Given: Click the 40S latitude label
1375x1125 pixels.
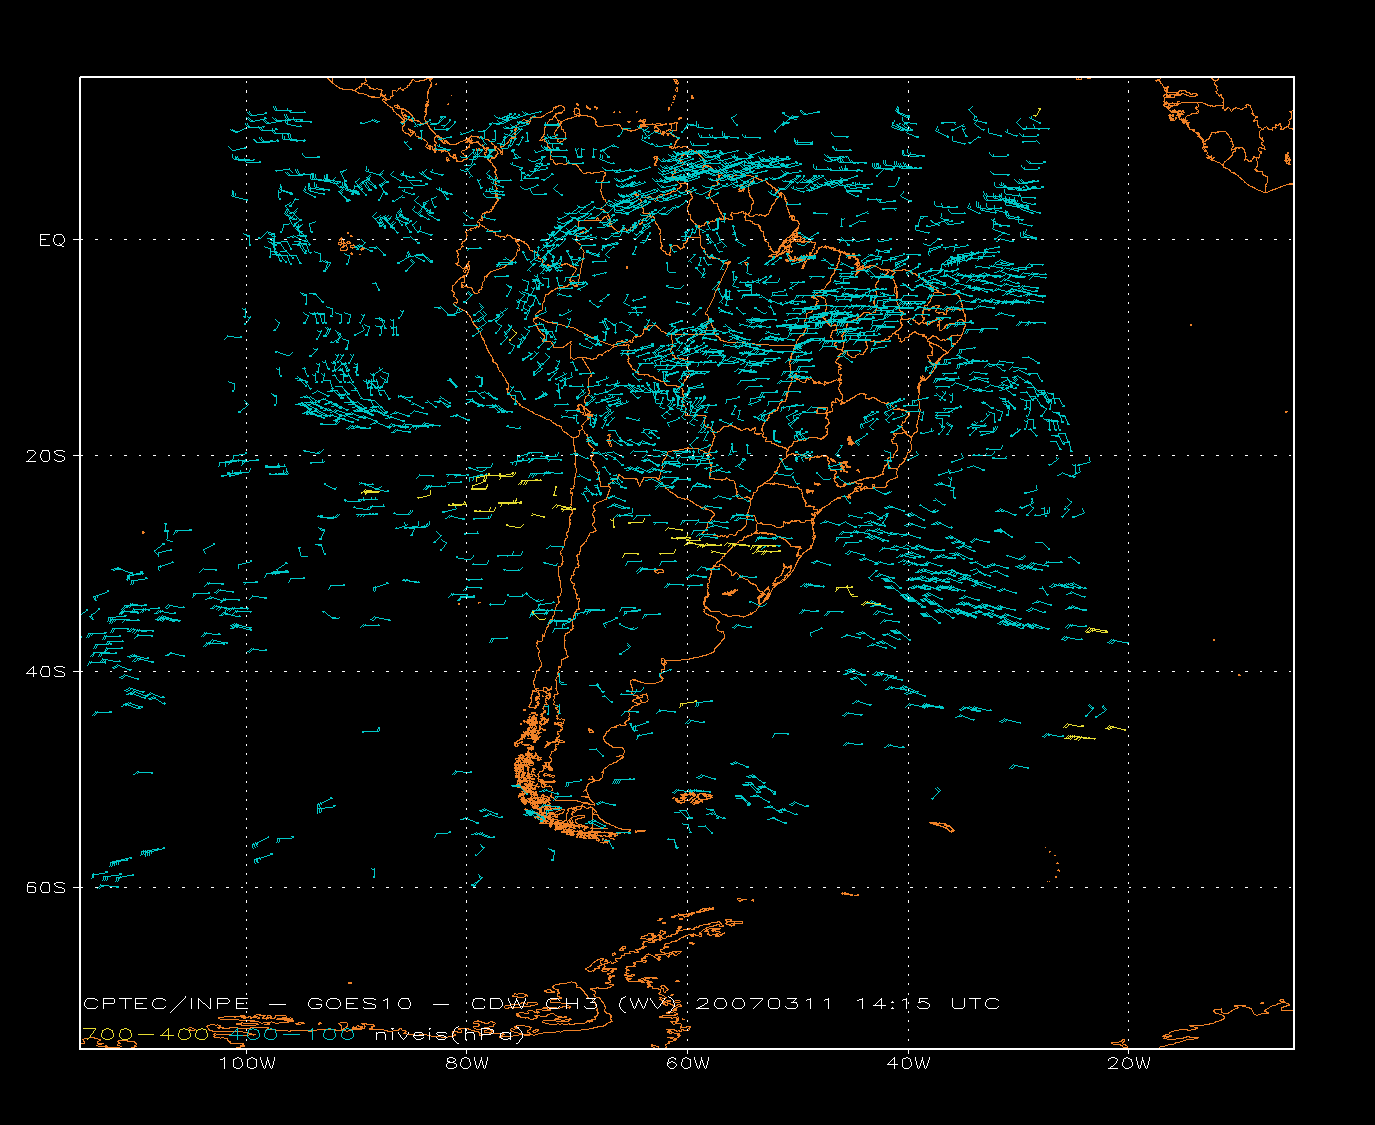Looking at the screenshot, I should tap(45, 672).
